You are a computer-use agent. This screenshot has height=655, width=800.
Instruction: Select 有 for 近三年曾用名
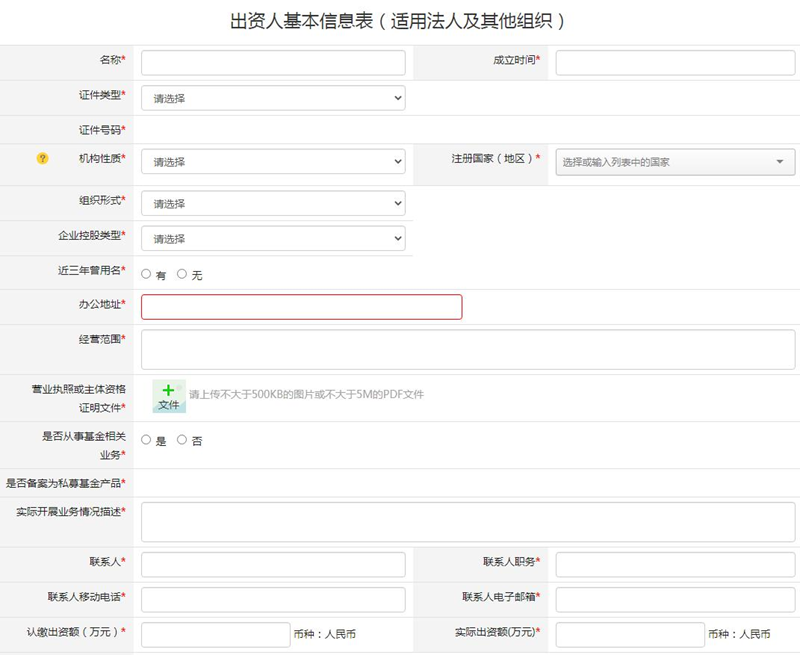click(x=146, y=274)
